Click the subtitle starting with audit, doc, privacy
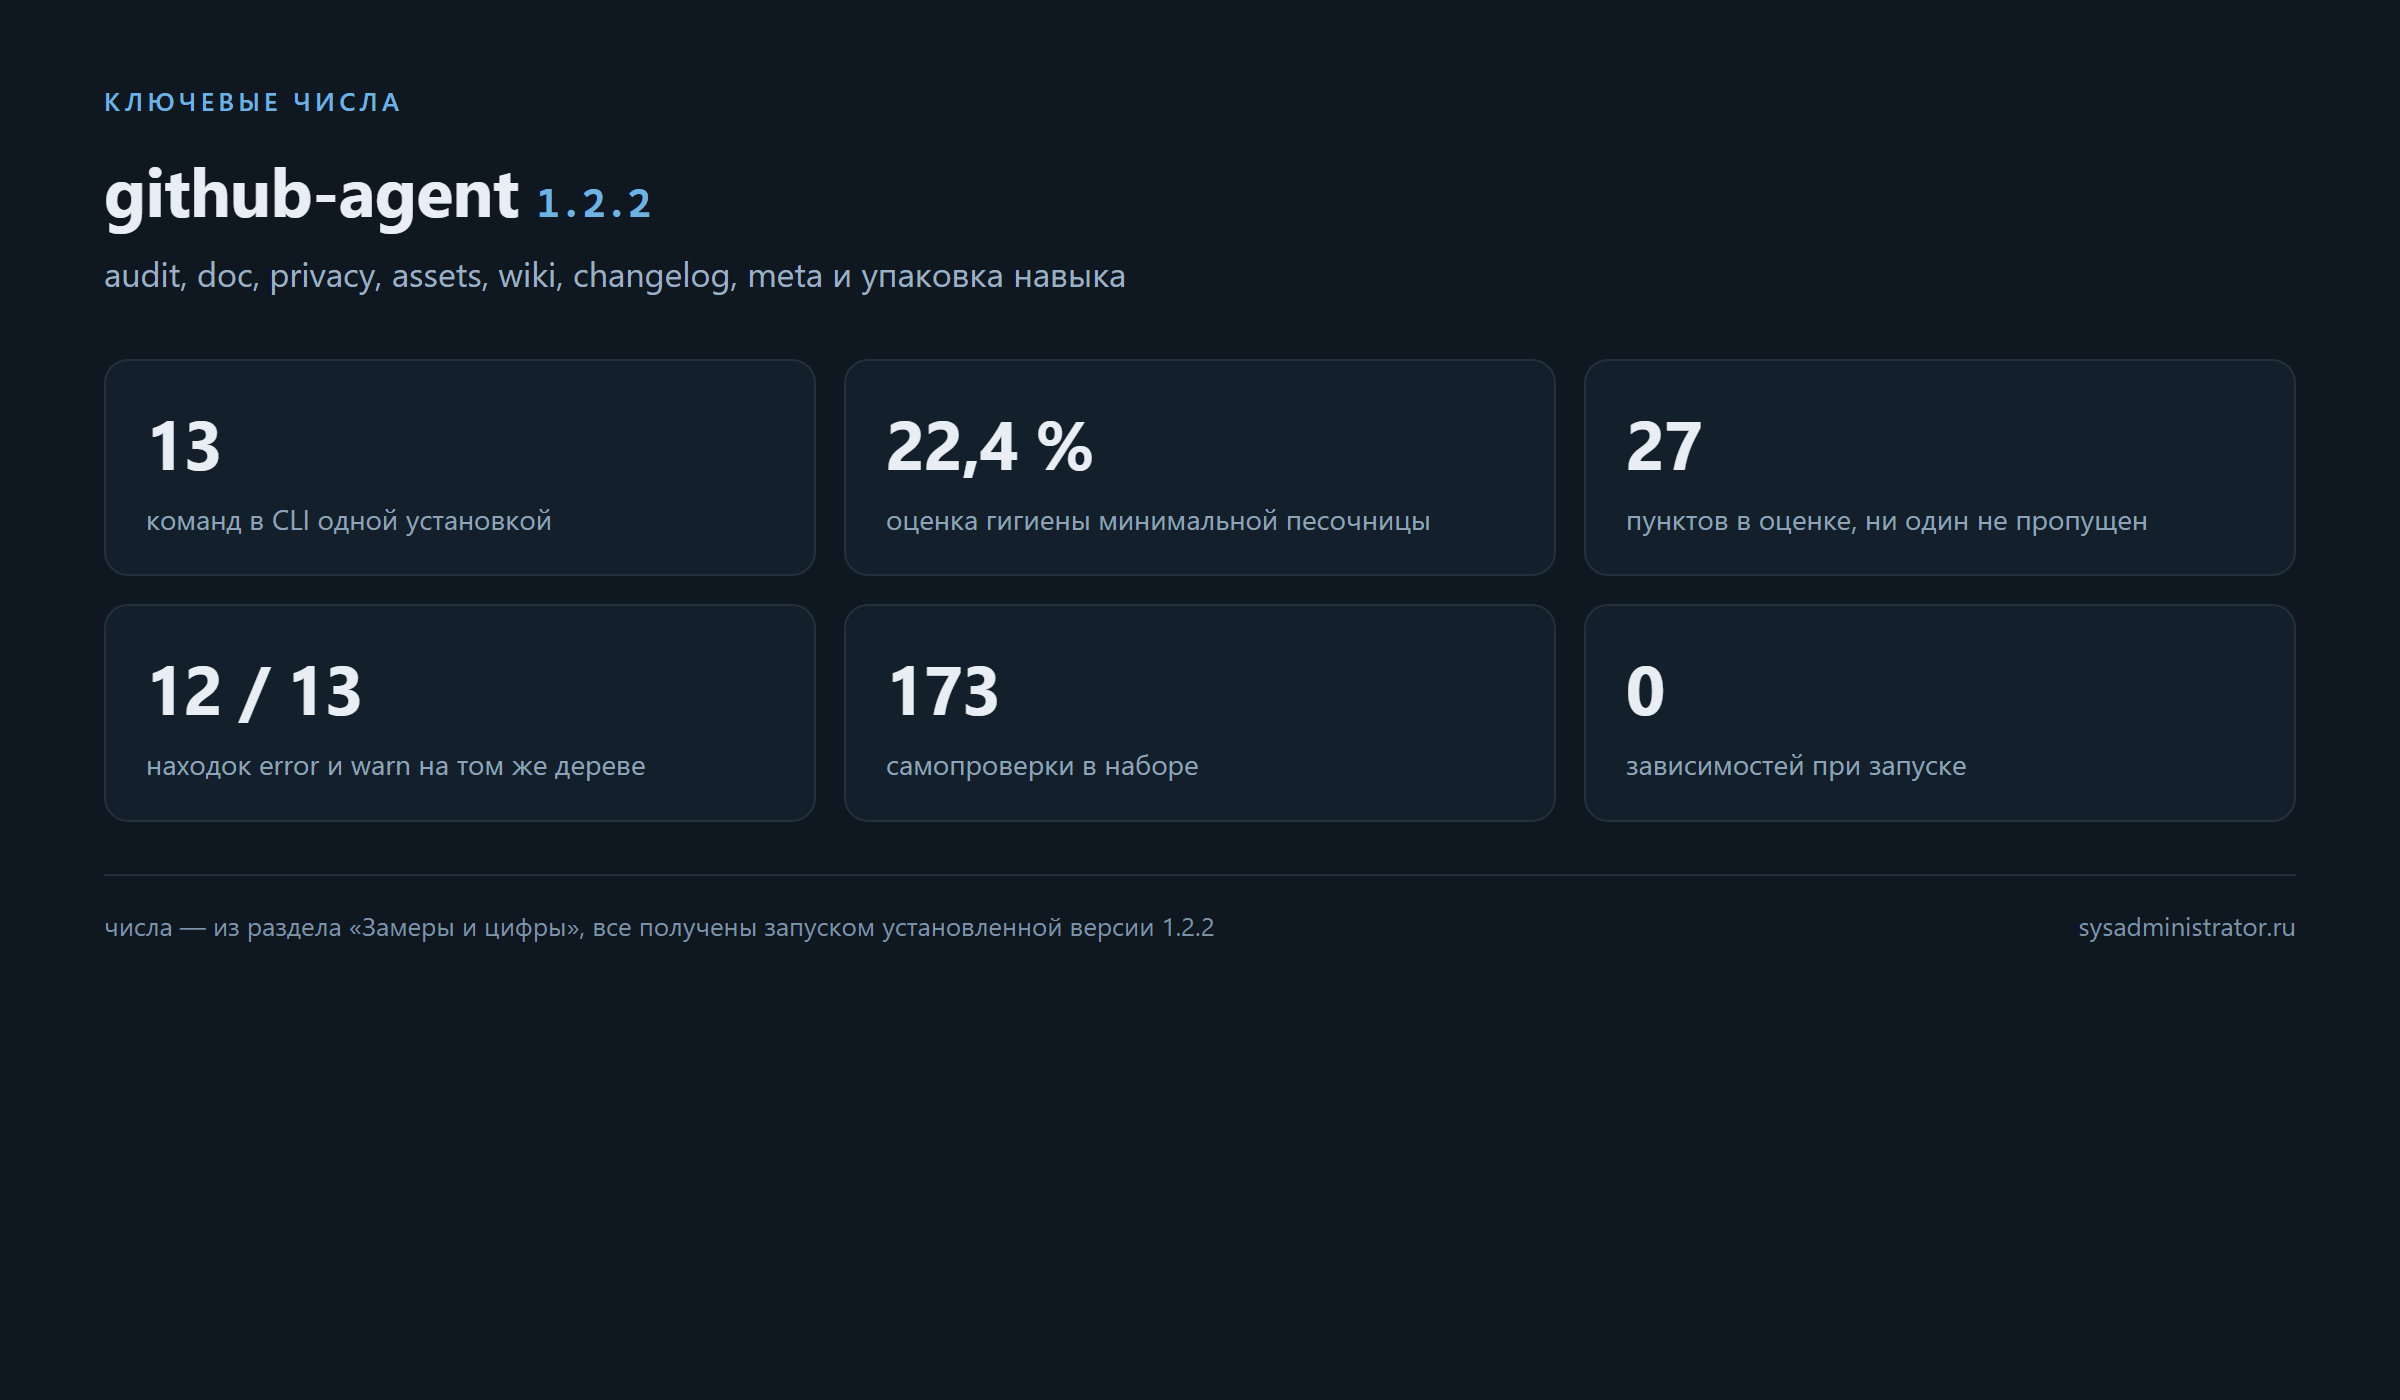The height and width of the screenshot is (1400, 2400). coord(615,276)
